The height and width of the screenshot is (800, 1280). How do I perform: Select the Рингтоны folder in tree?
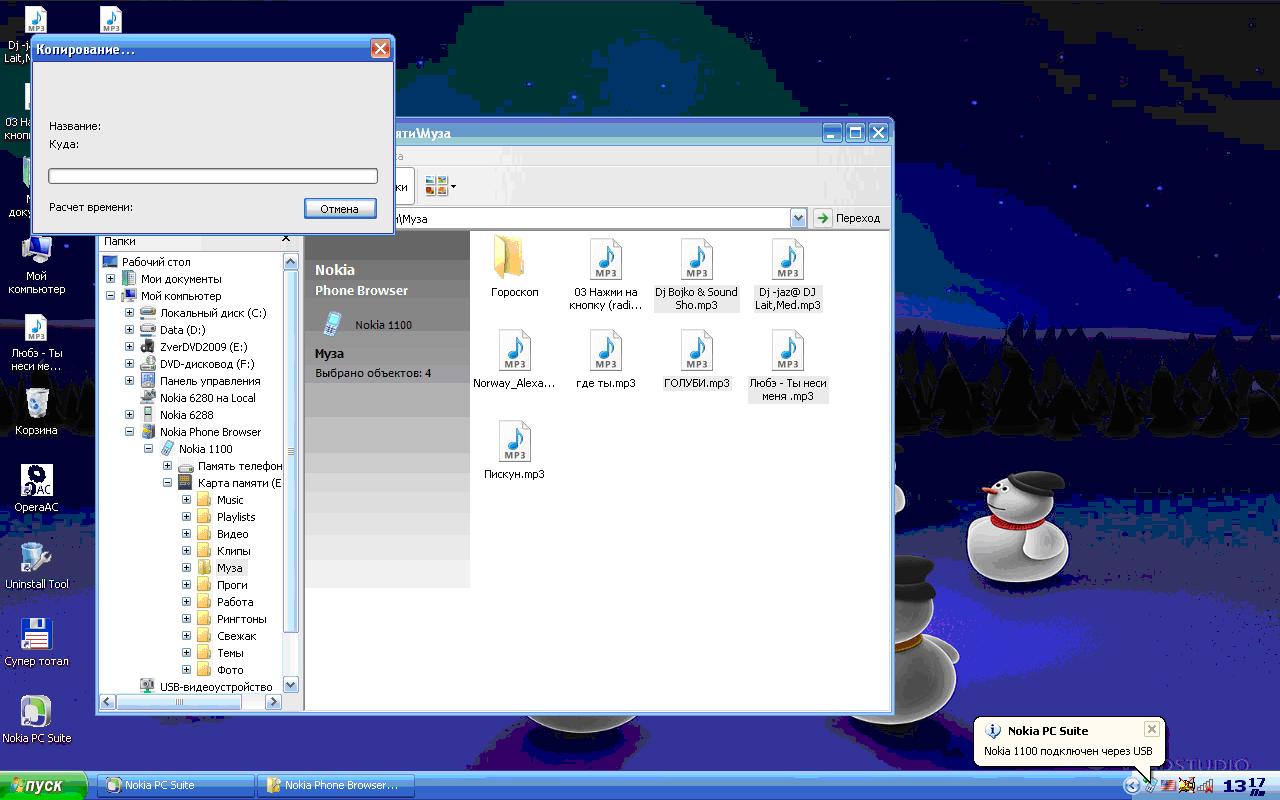241,619
